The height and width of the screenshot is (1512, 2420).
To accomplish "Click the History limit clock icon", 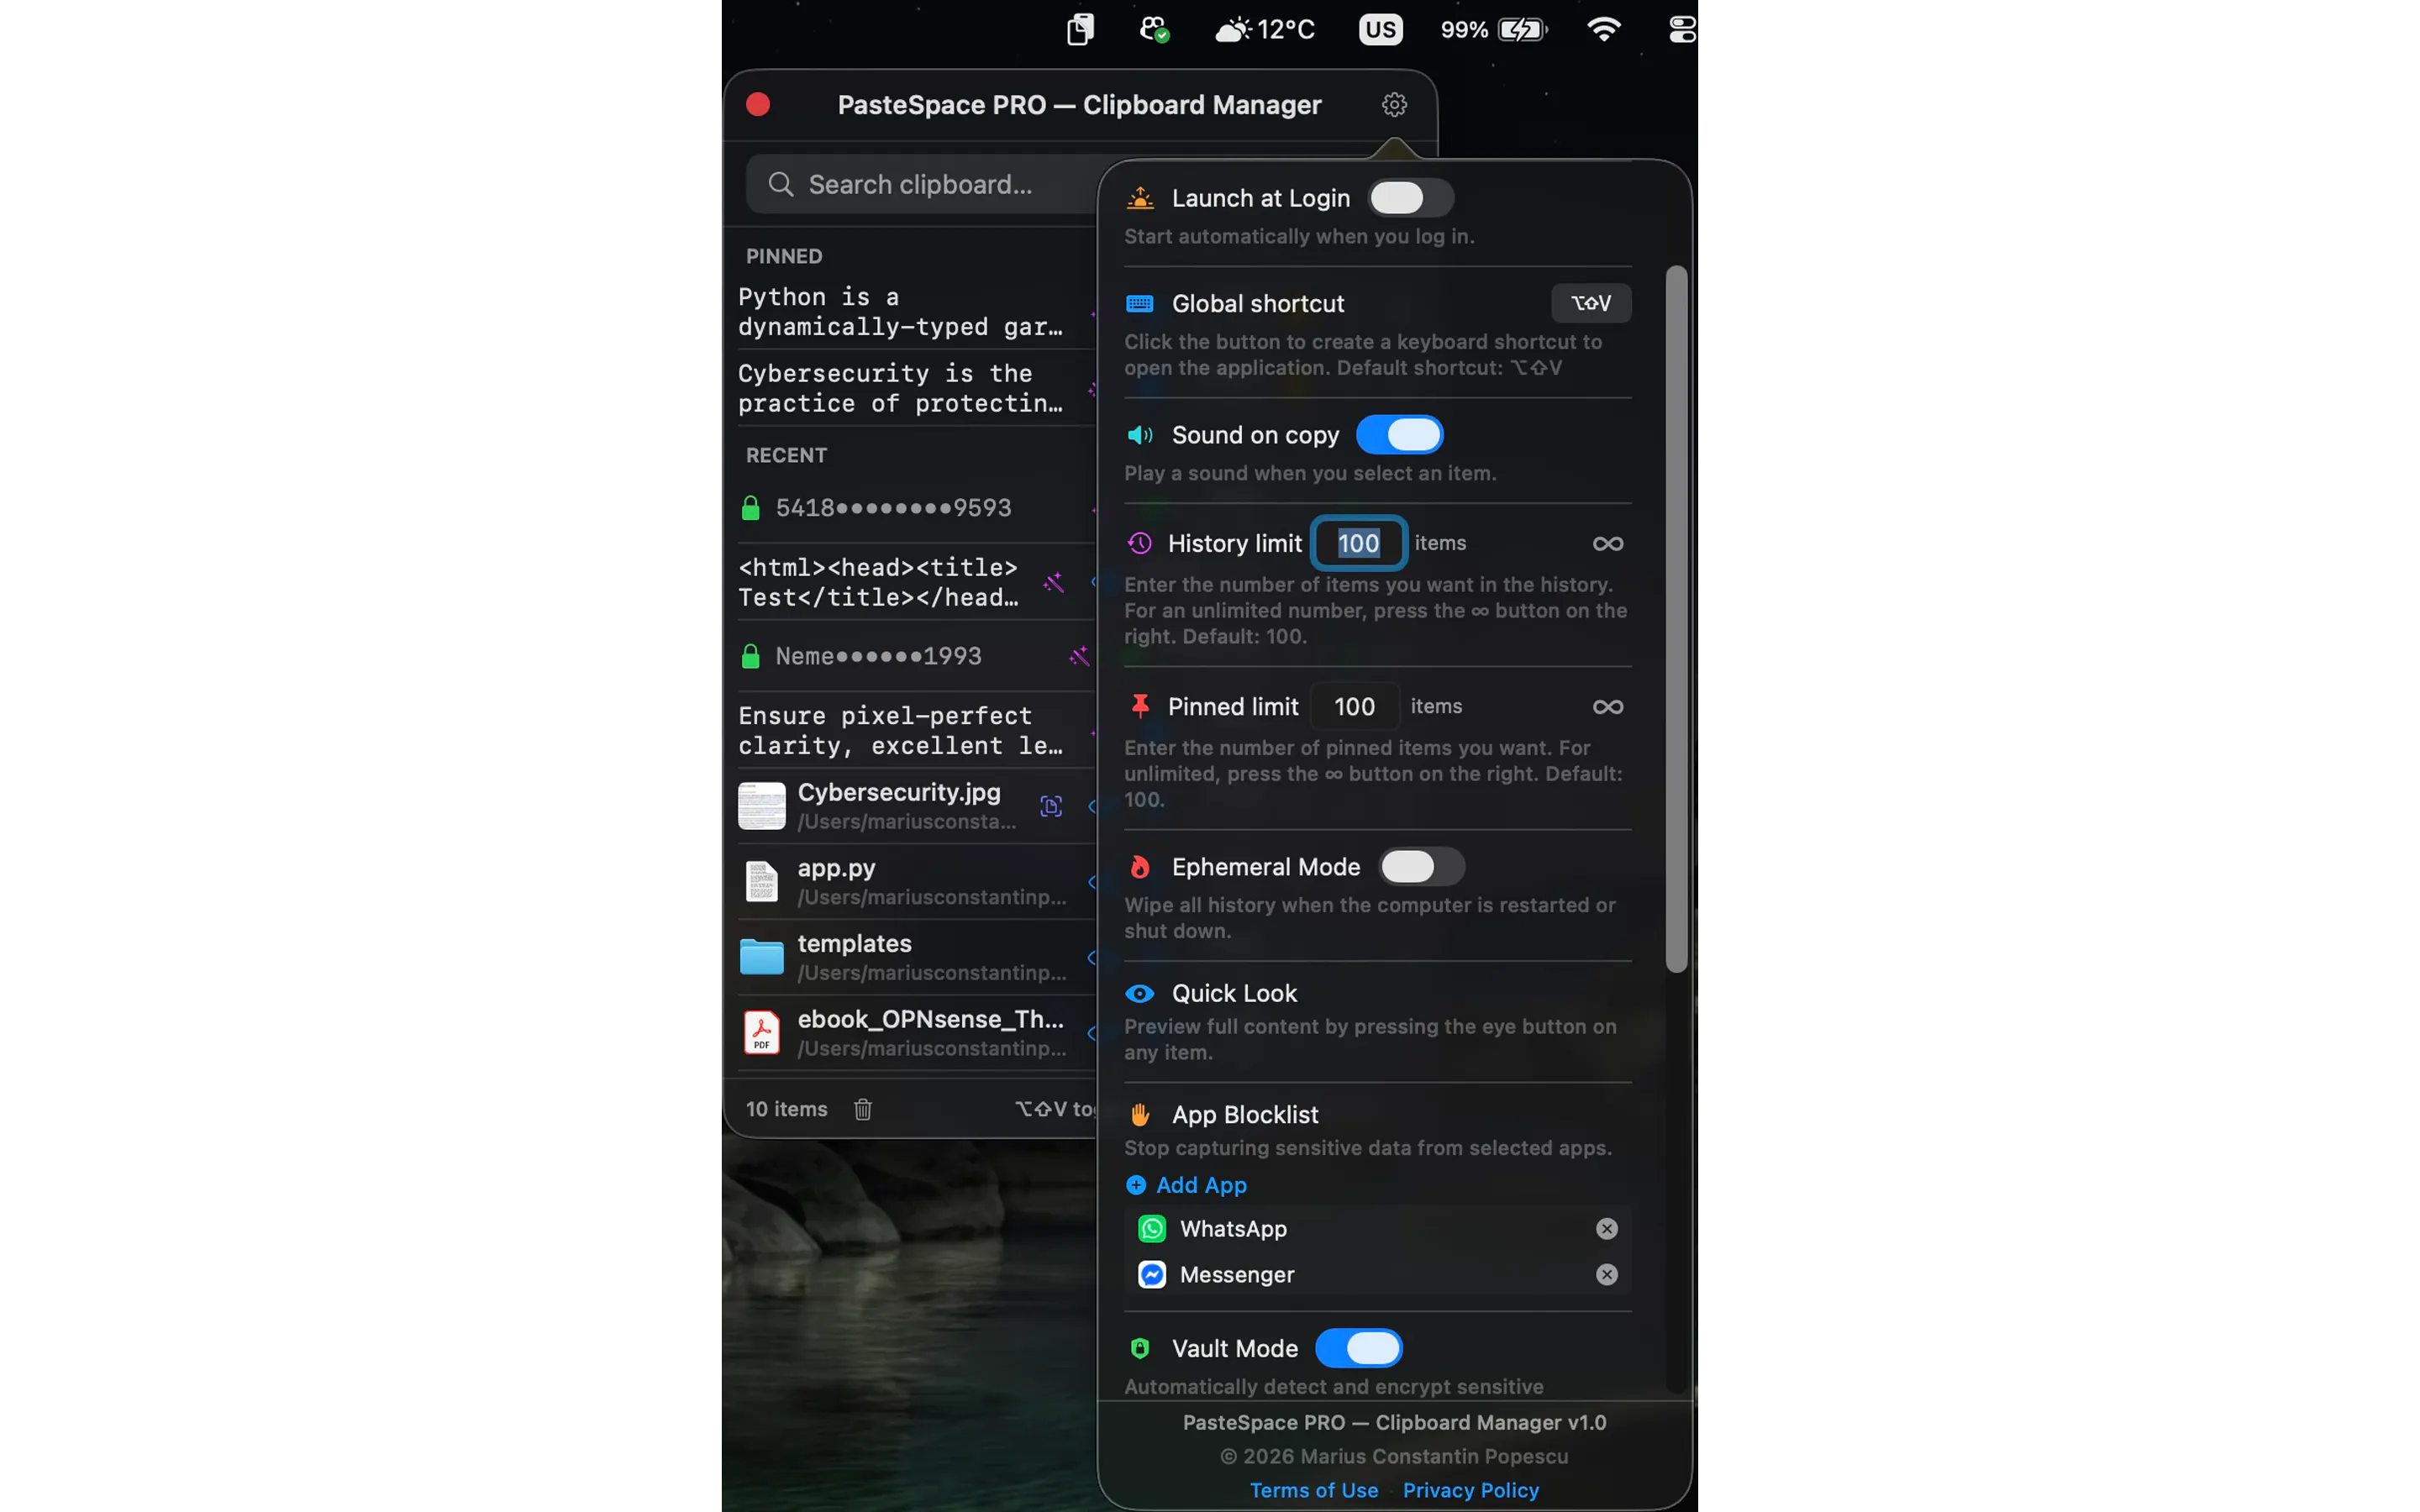I will [1139, 543].
